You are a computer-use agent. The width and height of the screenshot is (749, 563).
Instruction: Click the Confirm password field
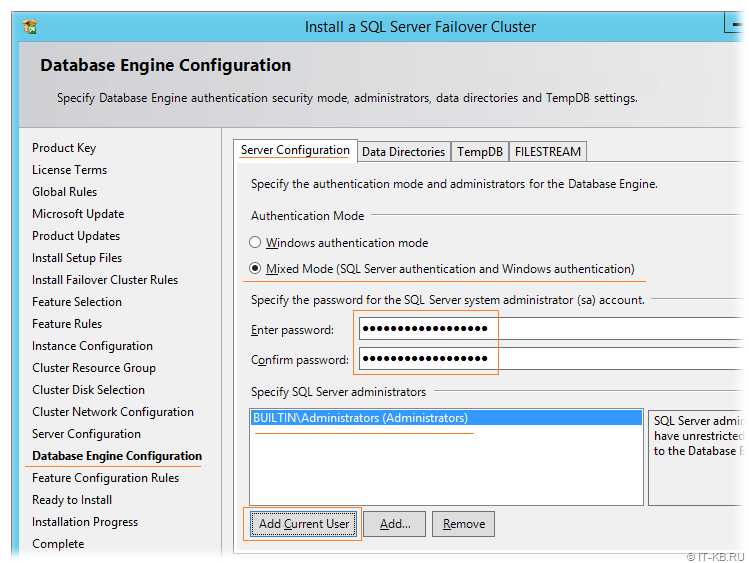pos(550,359)
